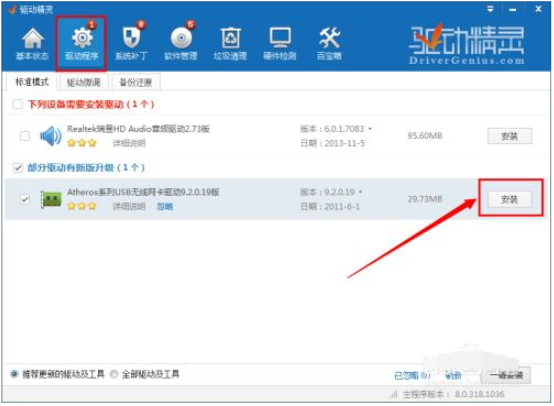The height and width of the screenshot is (406, 554).
Task: Click the Atheros network card icon
Action: coord(51,199)
